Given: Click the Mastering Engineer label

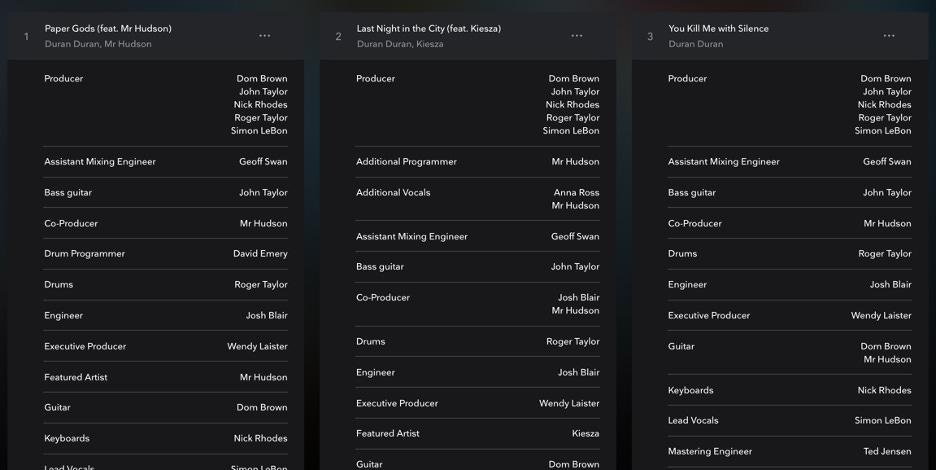Looking at the screenshot, I should [710, 451].
